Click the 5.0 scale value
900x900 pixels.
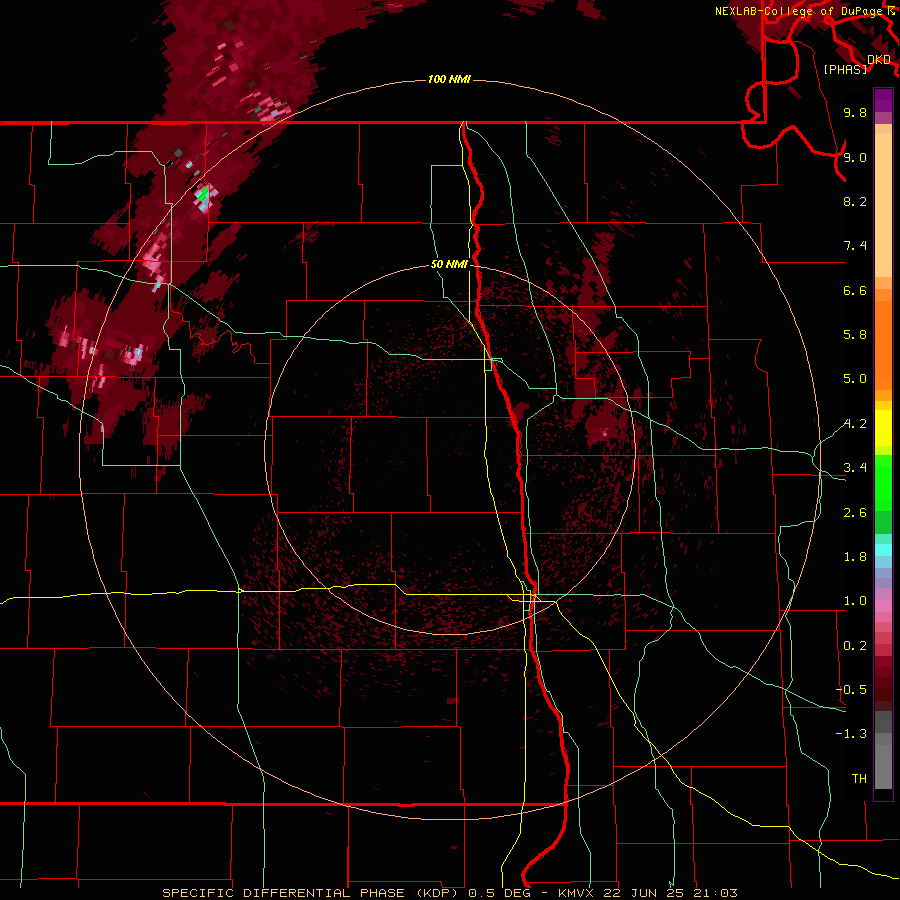click(x=855, y=379)
